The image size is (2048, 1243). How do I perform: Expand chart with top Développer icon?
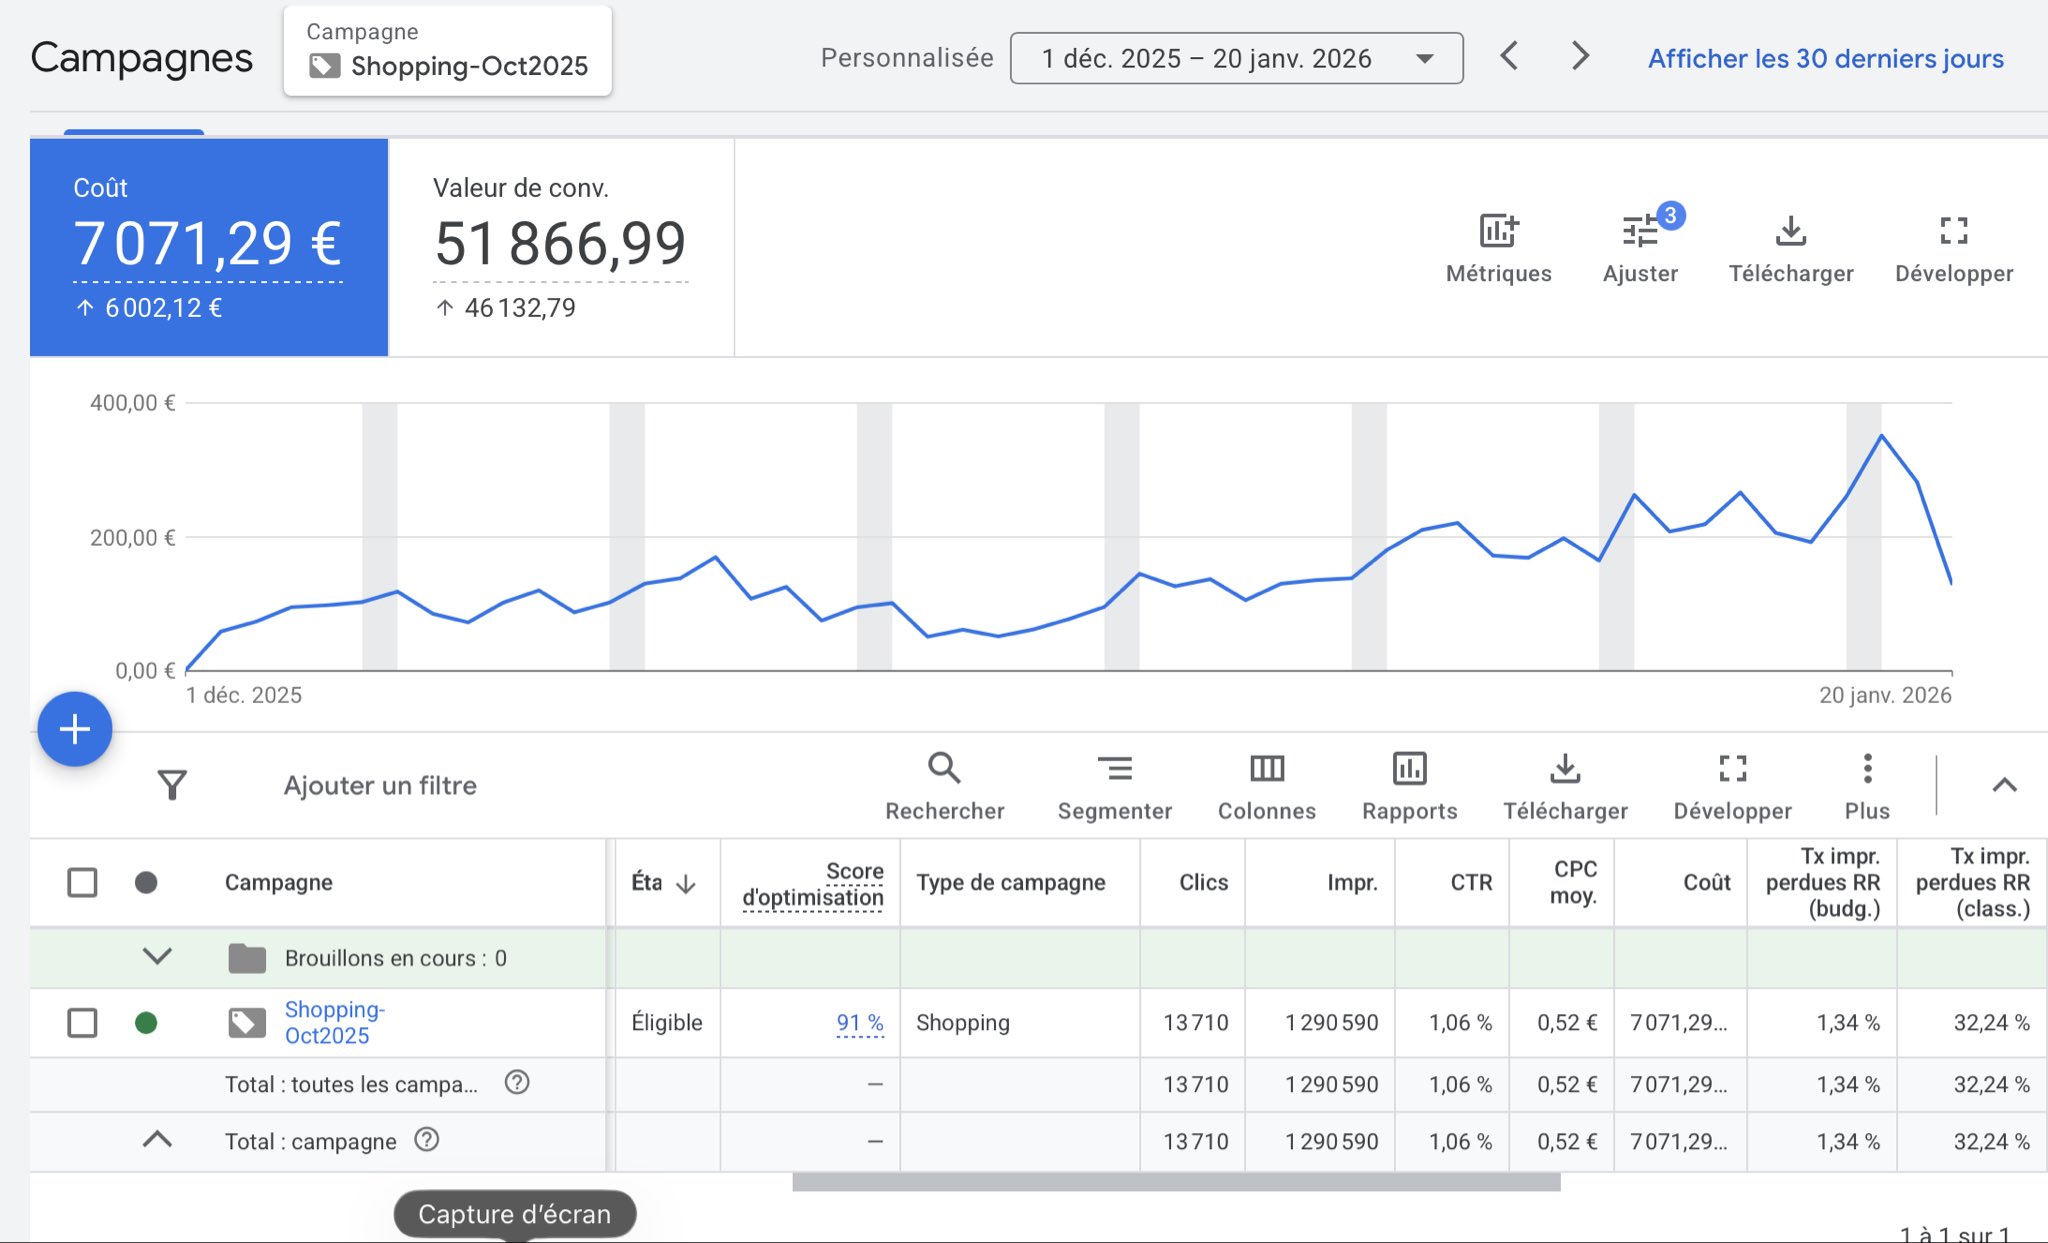coord(1954,231)
